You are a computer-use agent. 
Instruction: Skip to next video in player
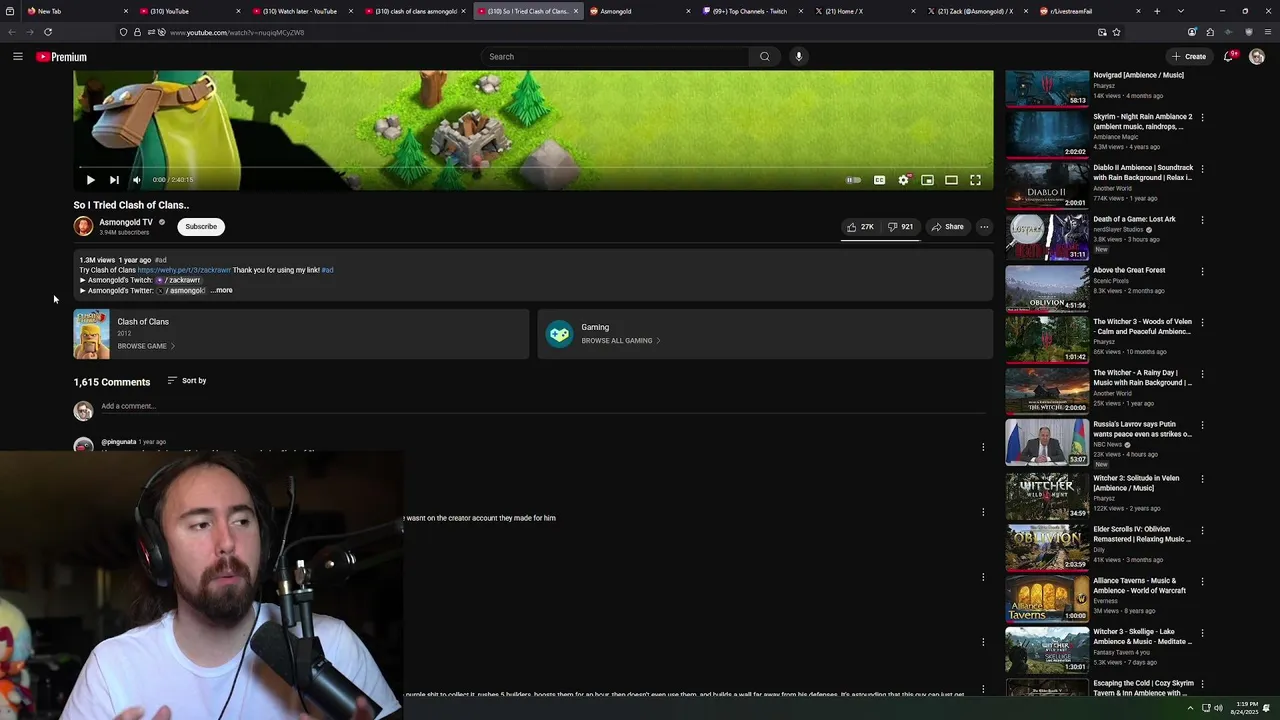pos(114,180)
